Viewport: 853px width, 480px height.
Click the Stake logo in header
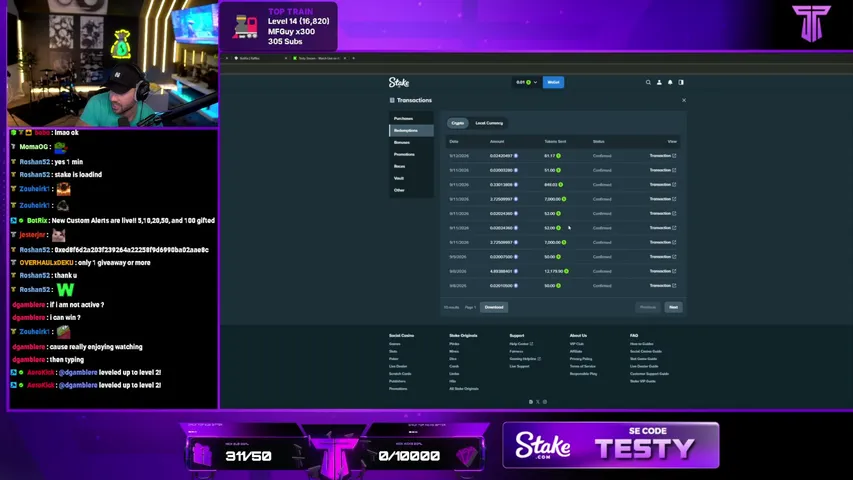pos(399,82)
